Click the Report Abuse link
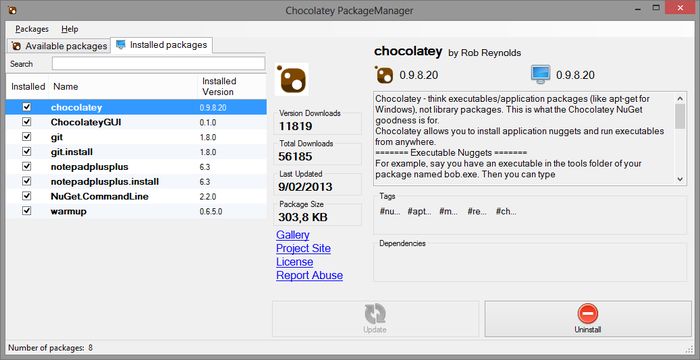This screenshot has width=700, height=360. click(x=309, y=275)
